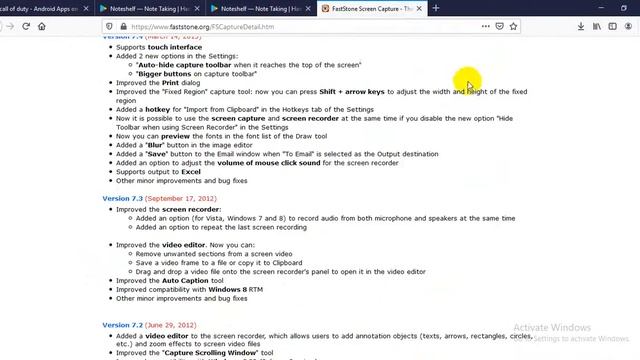
Task: Click 'repeat the last screen recording' bullet
Action: (221, 227)
